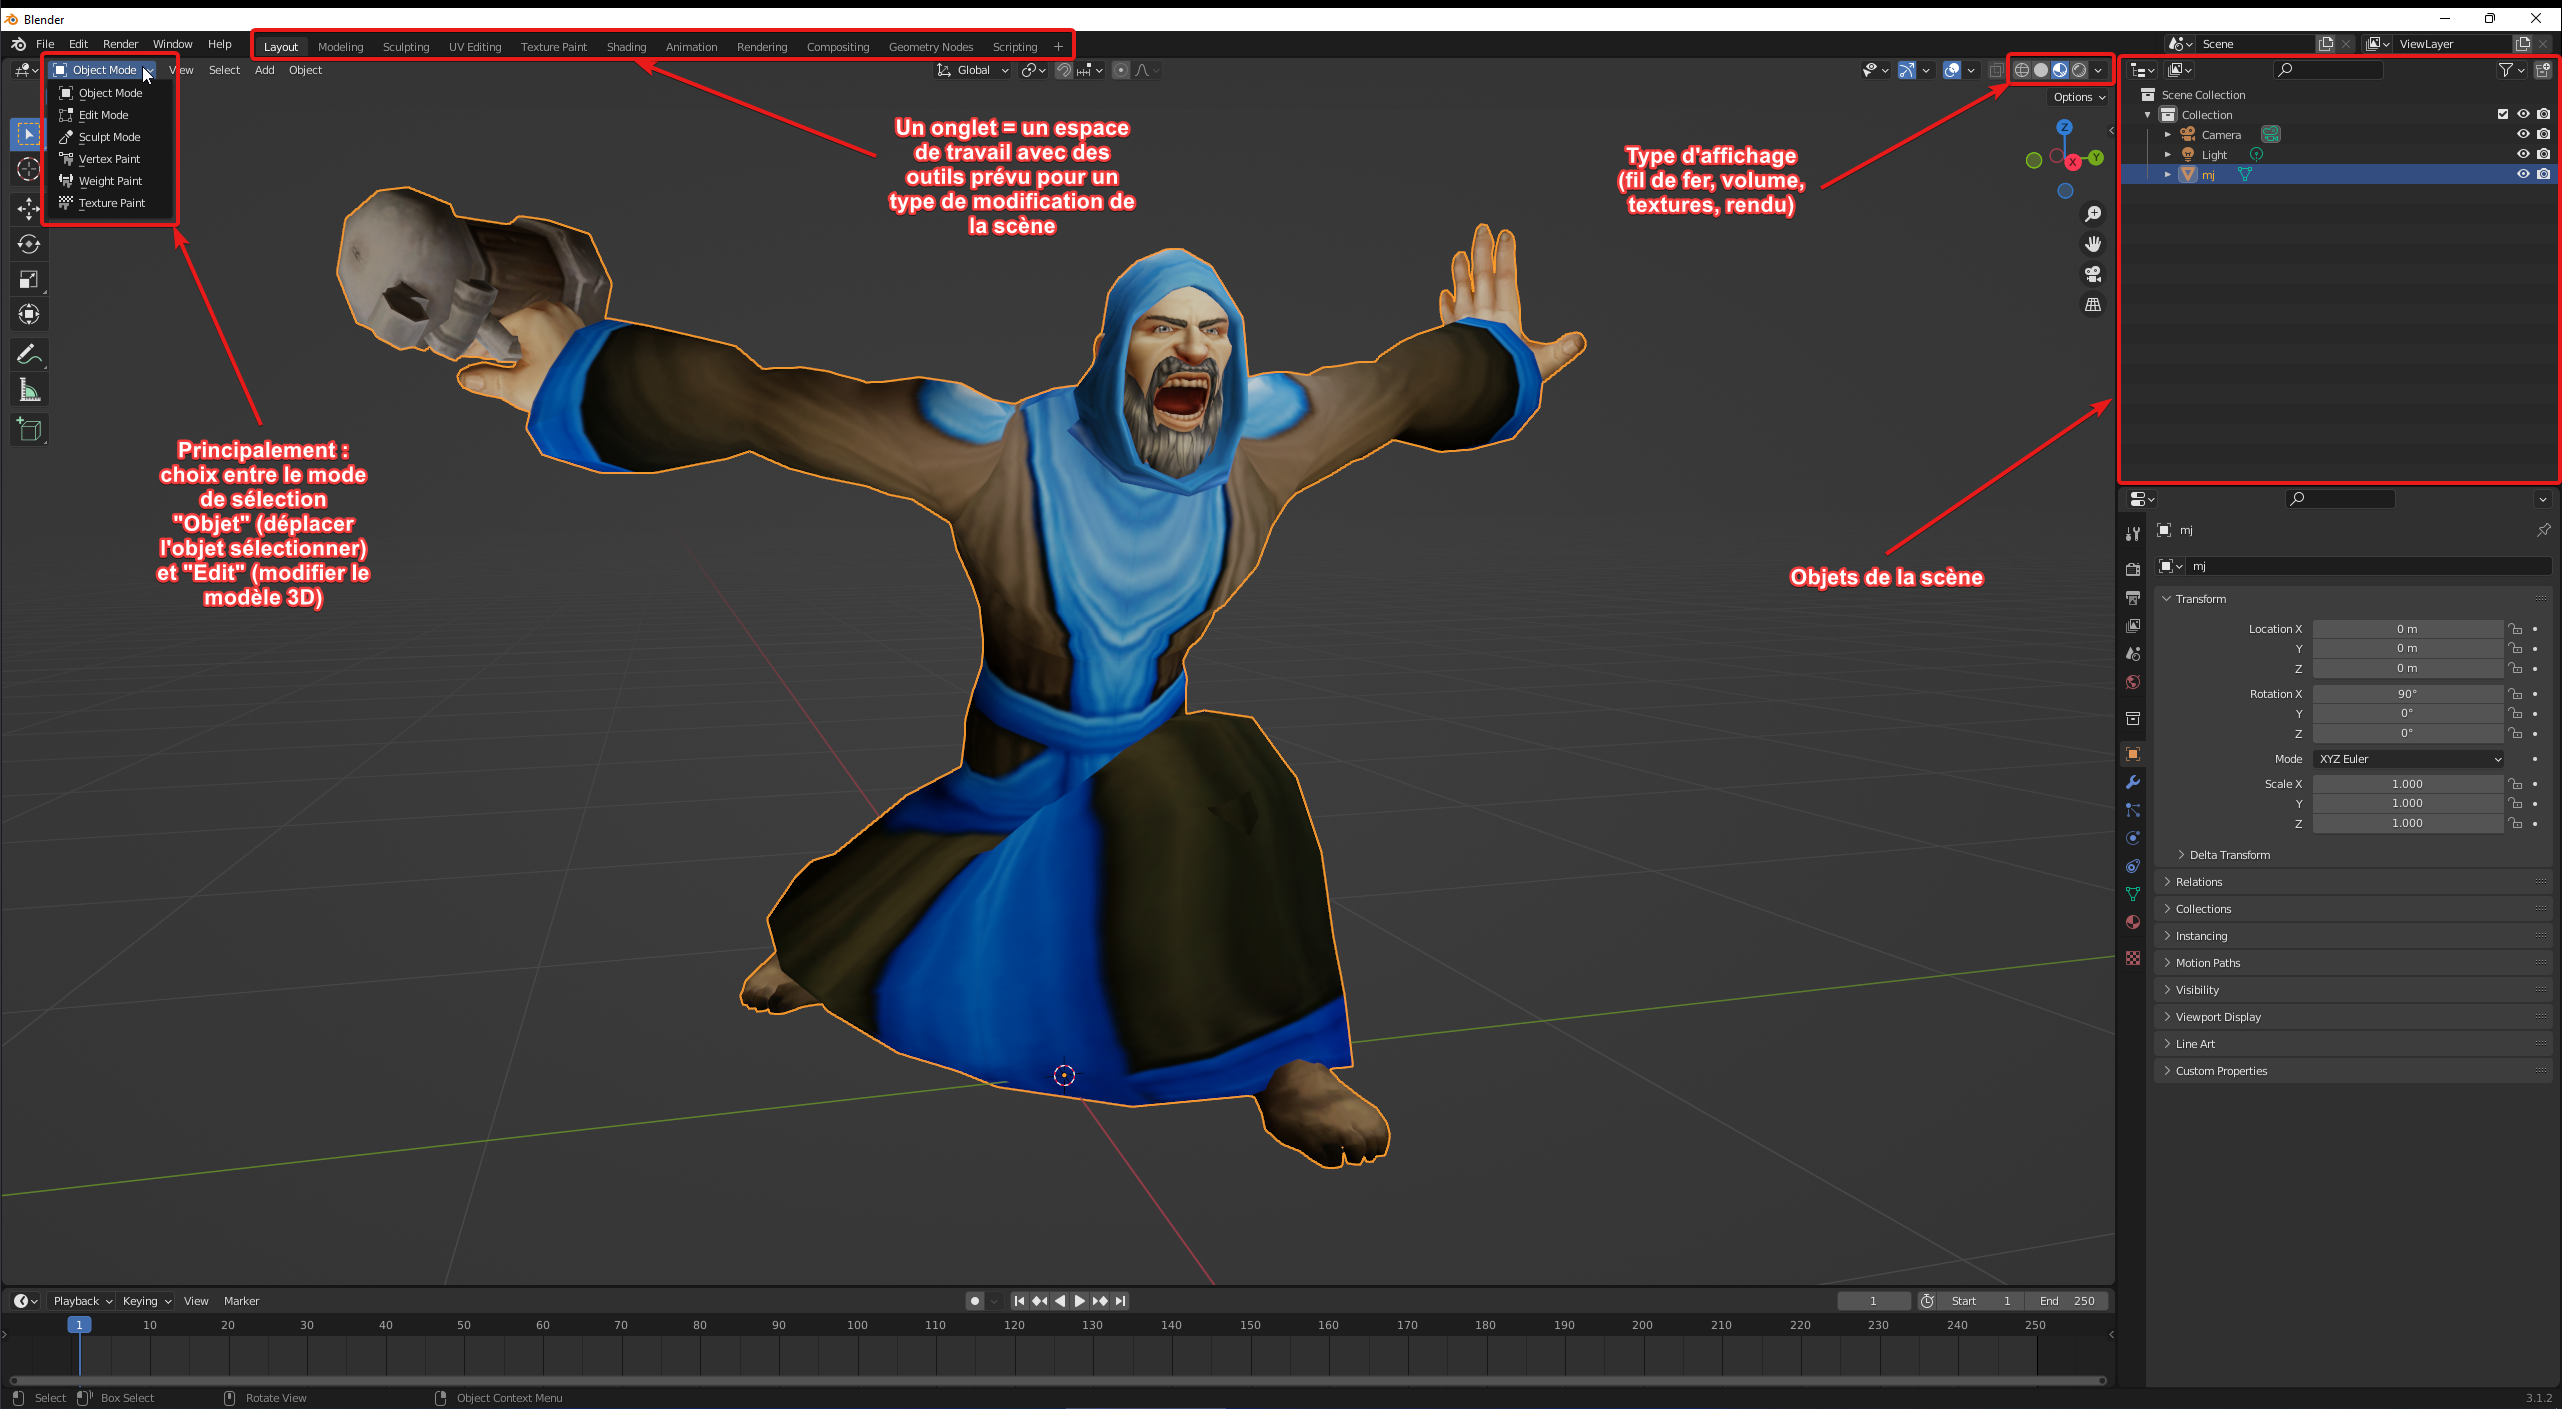Viewport: 2562px width, 1409px height.
Task: Click the Scale X value field
Action: 2408,784
